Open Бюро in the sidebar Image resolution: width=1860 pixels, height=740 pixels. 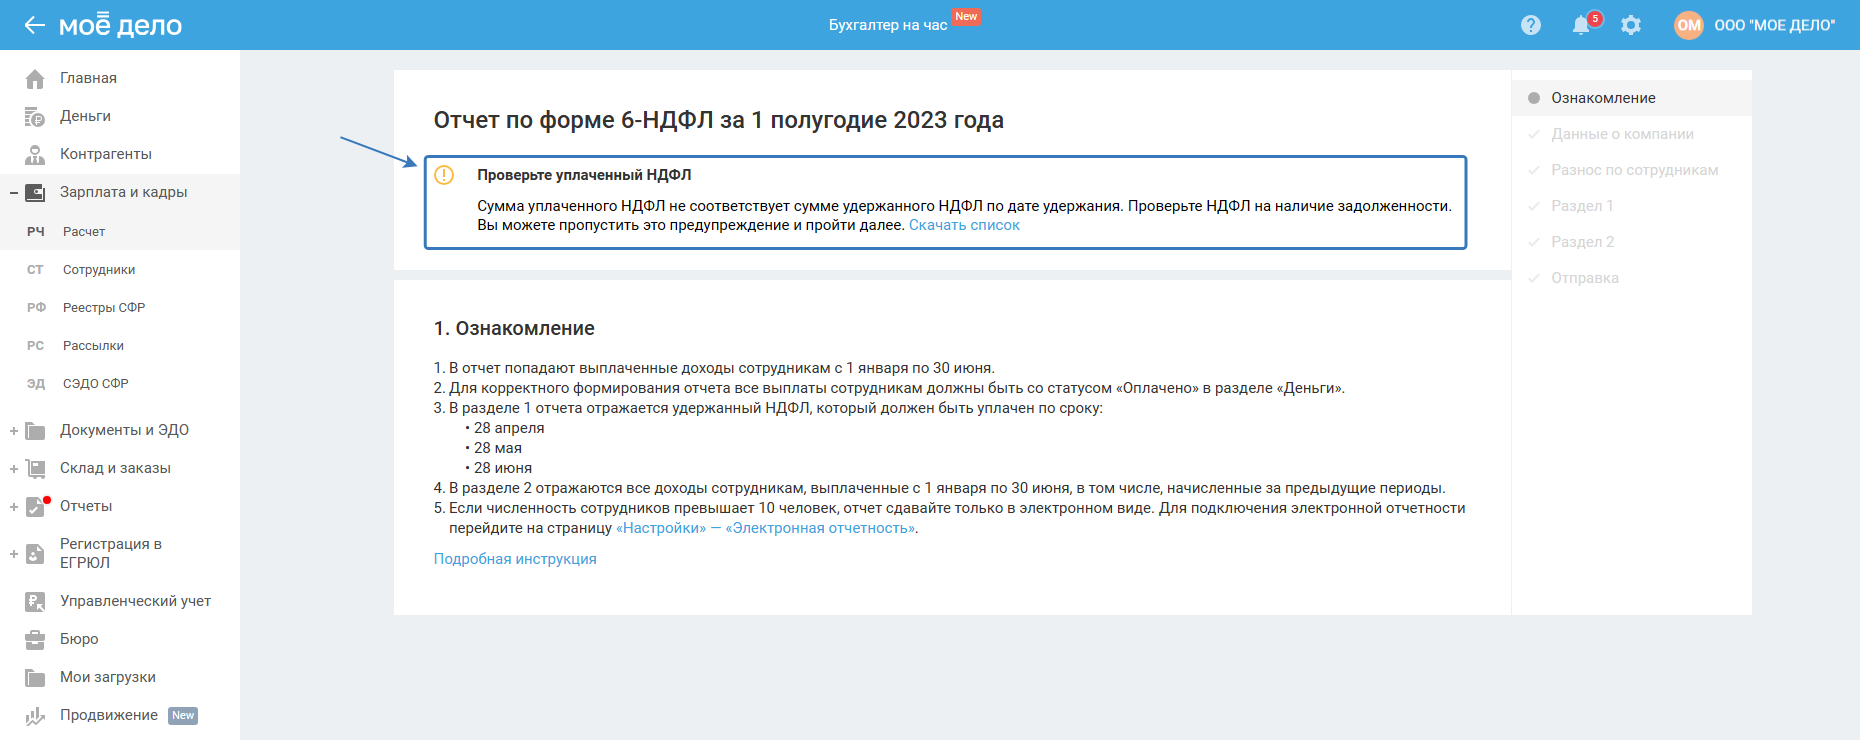click(x=79, y=639)
